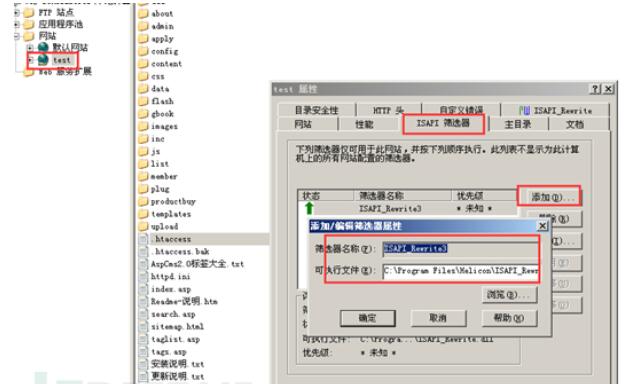Click the httpd.ini file icon
This screenshot has height=384, width=628.
tap(143, 277)
